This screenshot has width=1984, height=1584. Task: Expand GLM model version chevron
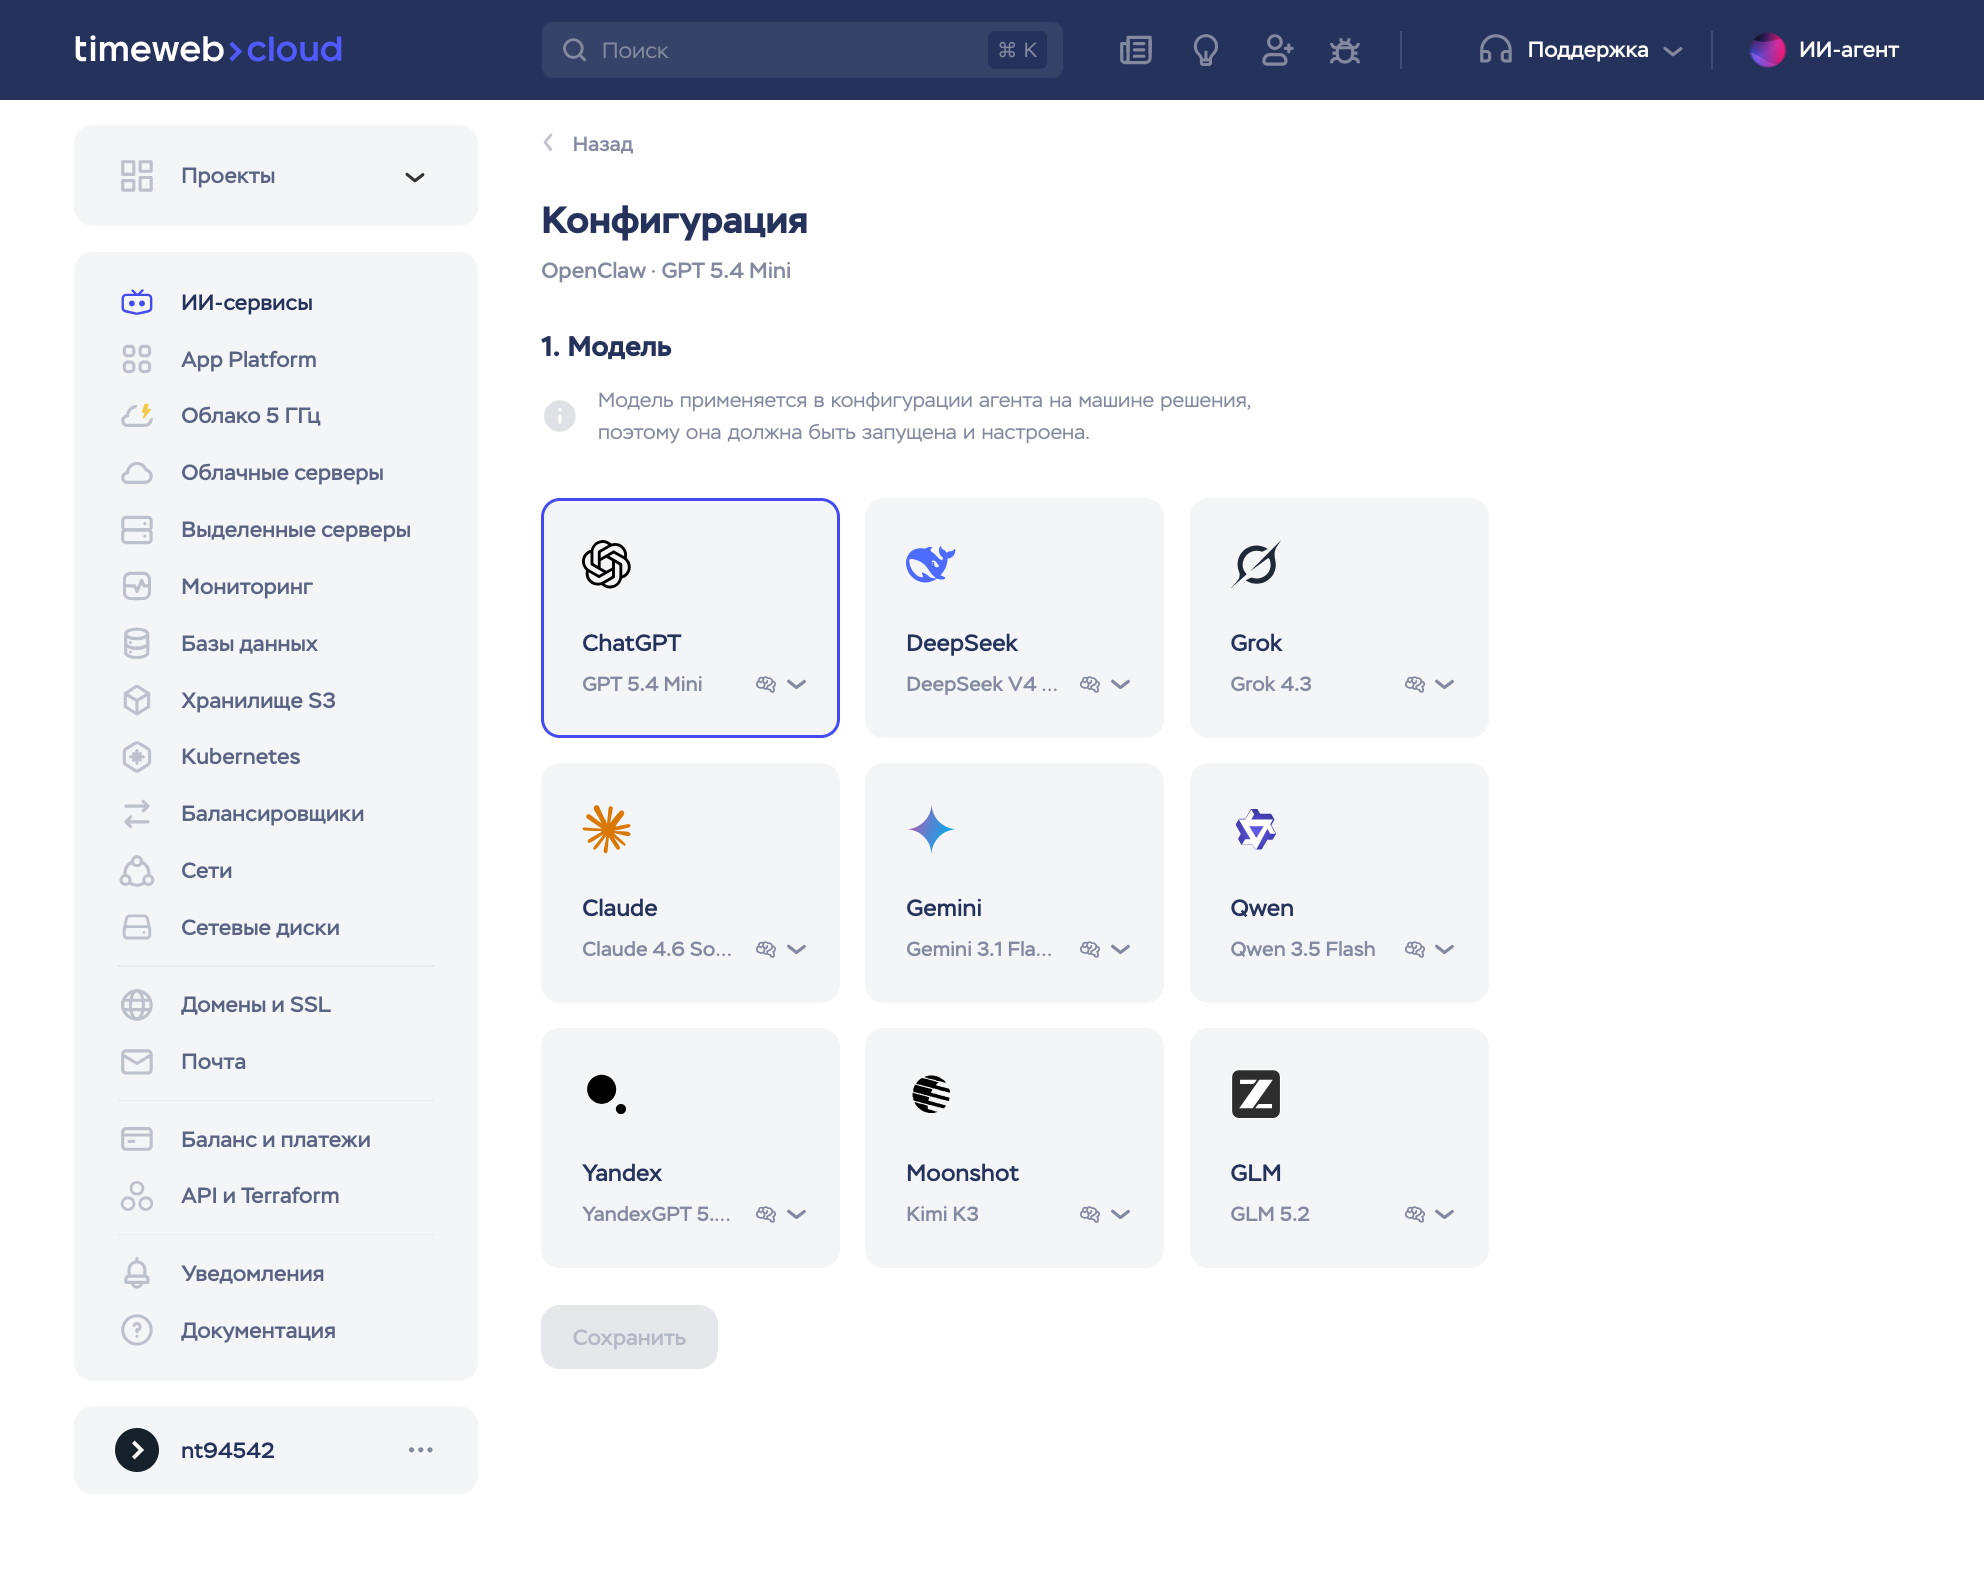pyautogui.click(x=1445, y=1214)
